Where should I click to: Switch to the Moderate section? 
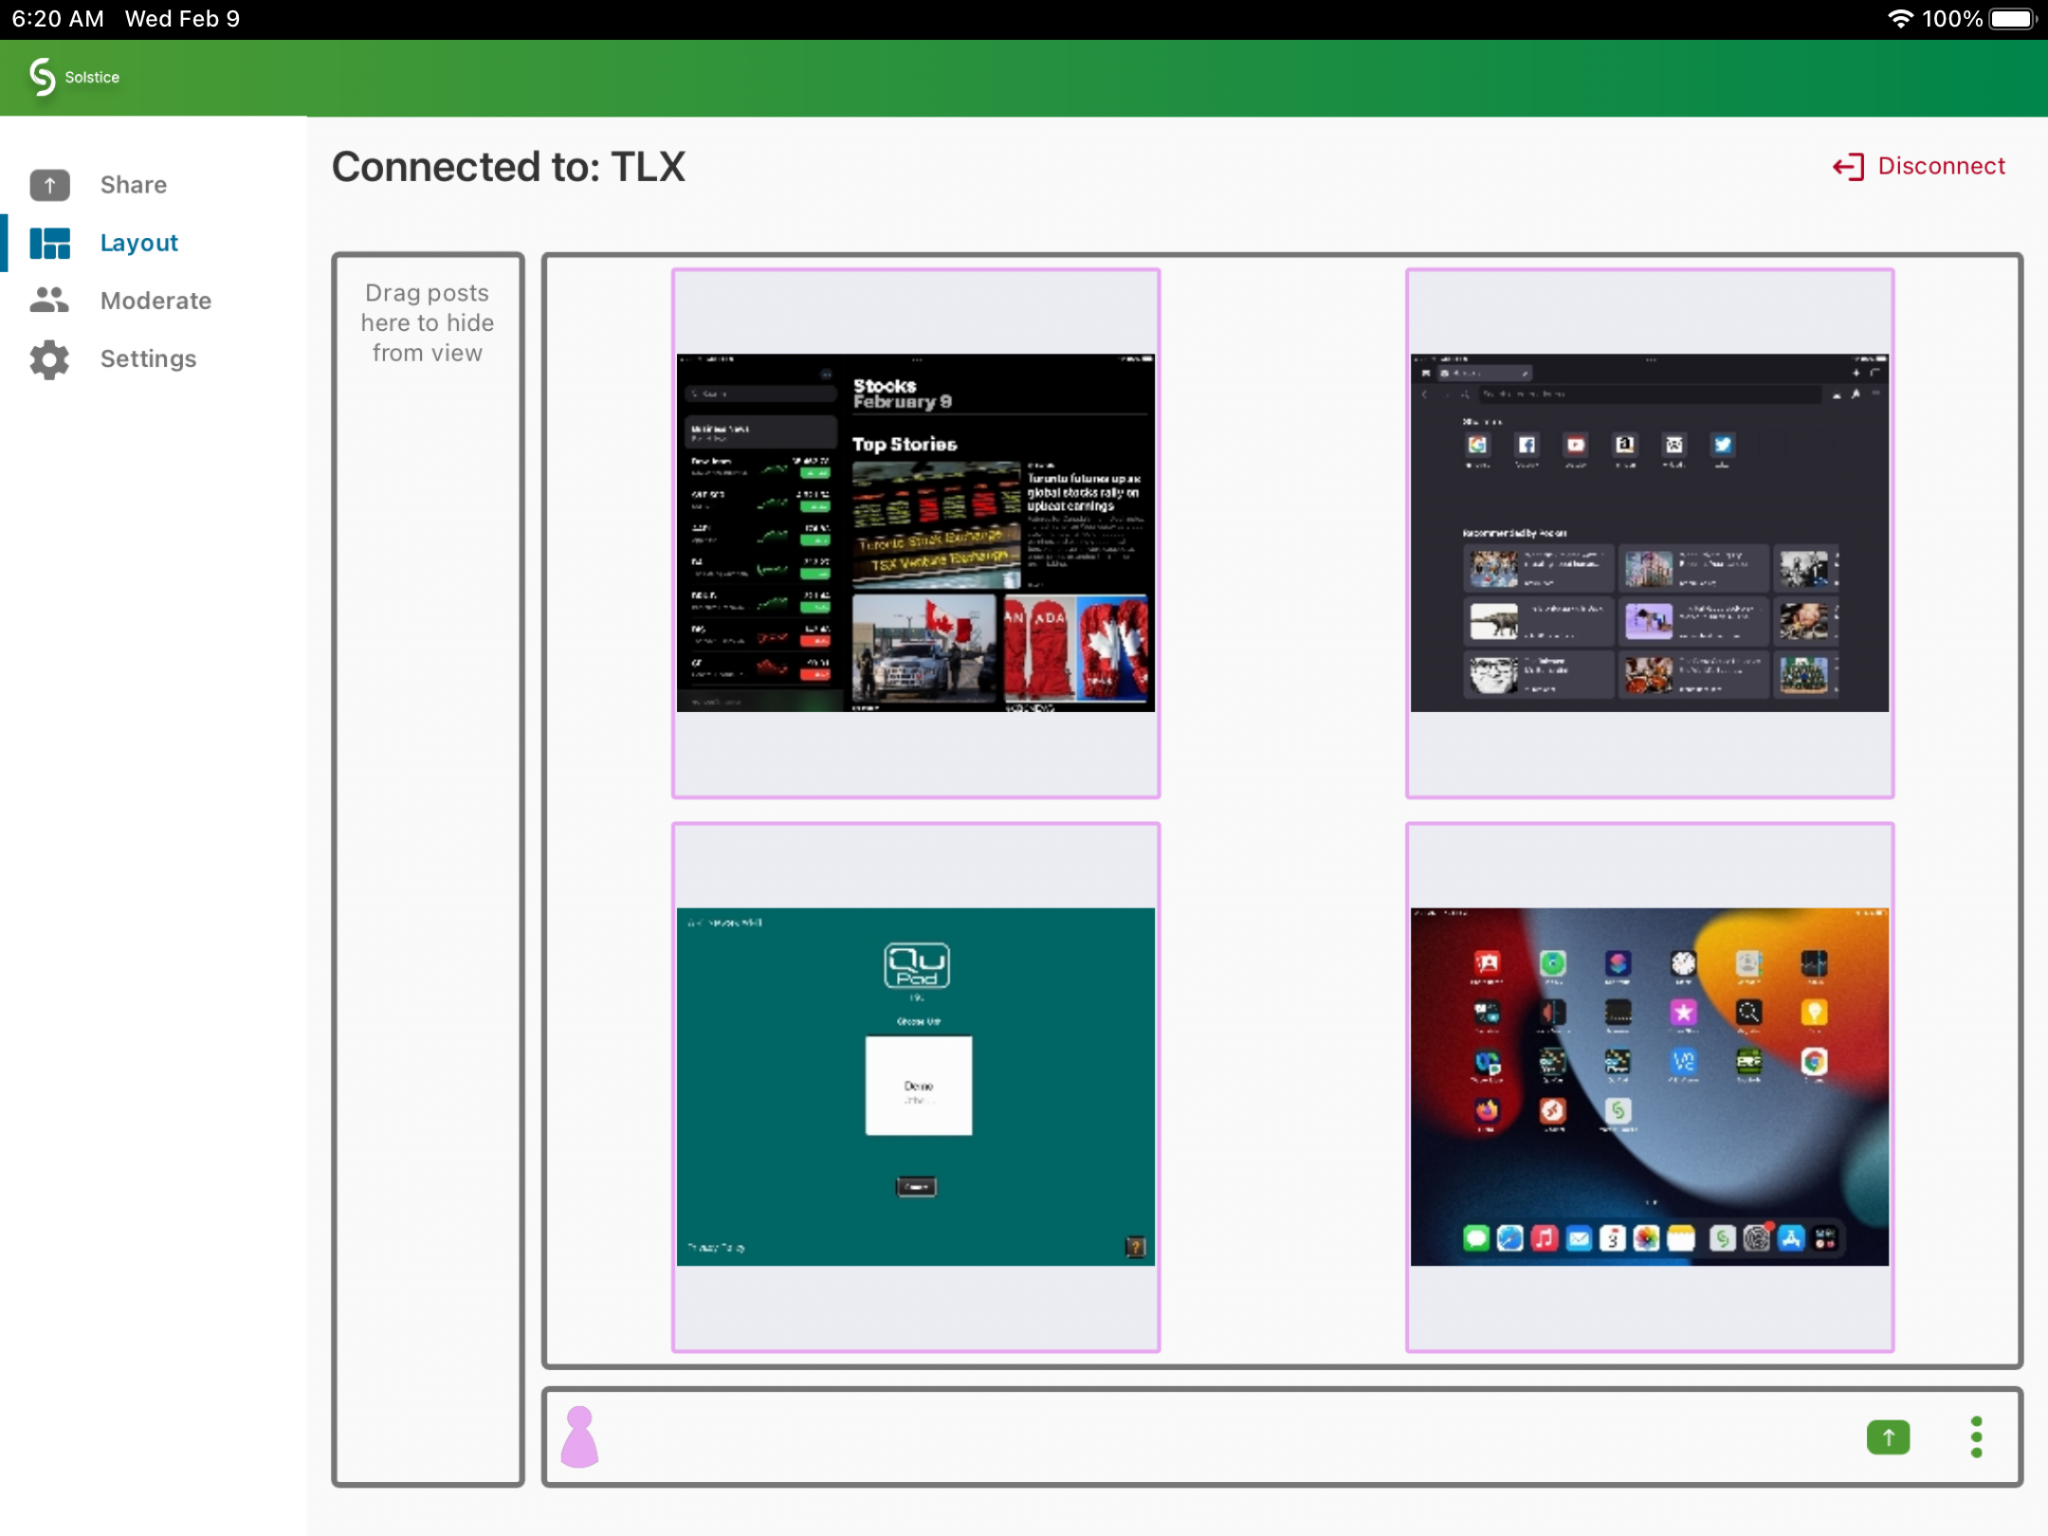click(155, 301)
